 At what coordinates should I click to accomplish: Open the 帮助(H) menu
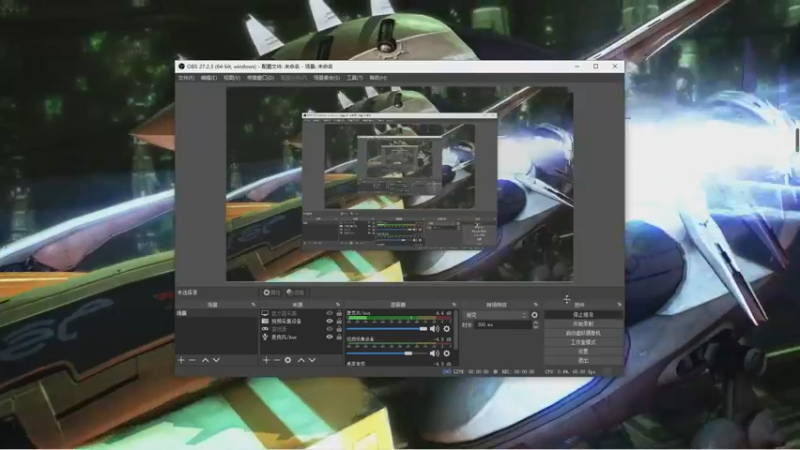(x=378, y=78)
